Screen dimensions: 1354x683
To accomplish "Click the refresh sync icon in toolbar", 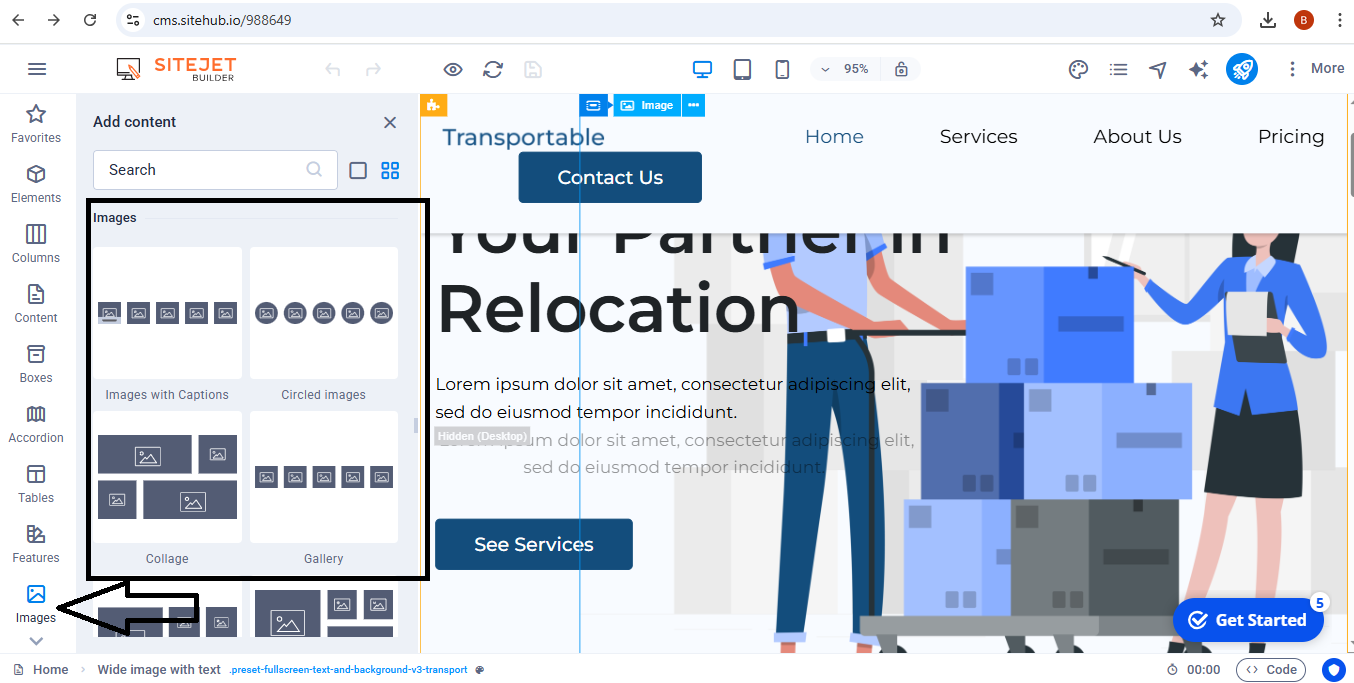I will click(x=493, y=69).
